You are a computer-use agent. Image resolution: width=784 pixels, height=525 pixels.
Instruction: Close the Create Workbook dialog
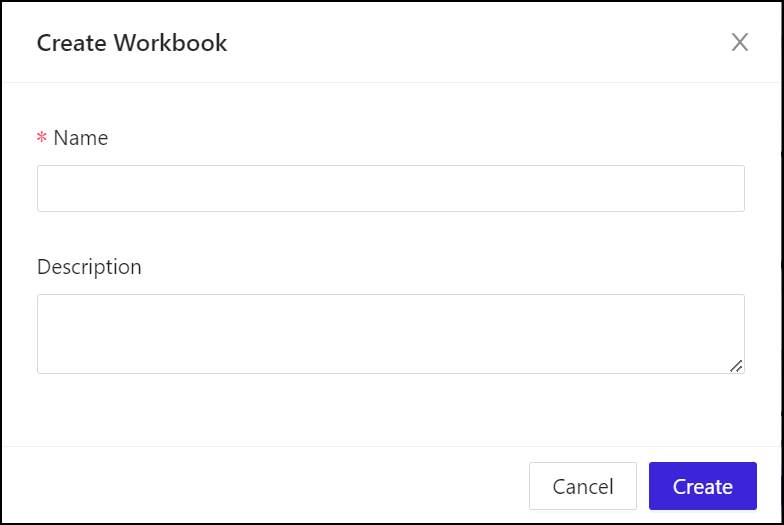tap(739, 42)
